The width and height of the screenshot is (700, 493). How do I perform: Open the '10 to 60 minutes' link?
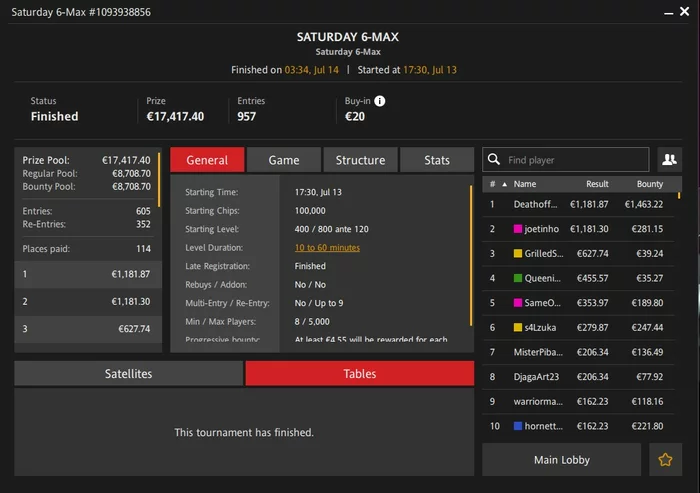pos(327,247)
